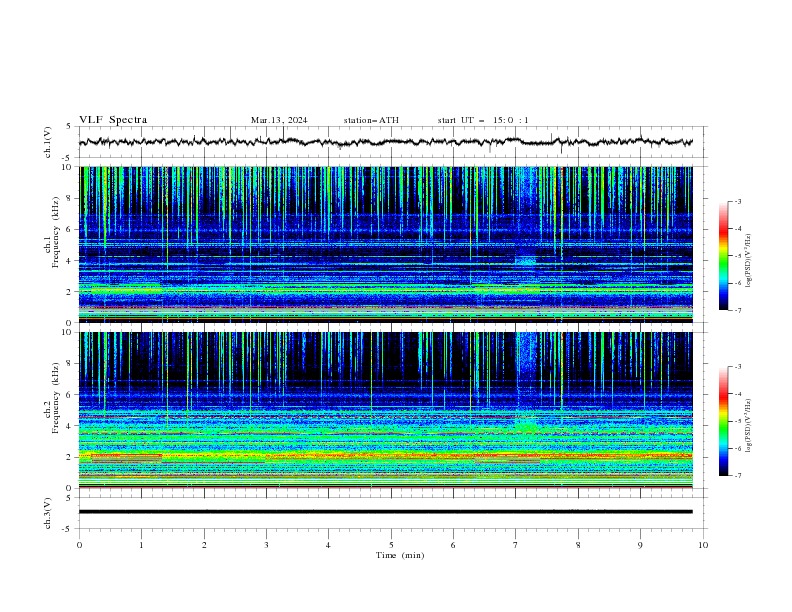Click the "-3" tick on ch.2 color bar
The height and width of the screenshot is (612, 792).
click(738, 367)
